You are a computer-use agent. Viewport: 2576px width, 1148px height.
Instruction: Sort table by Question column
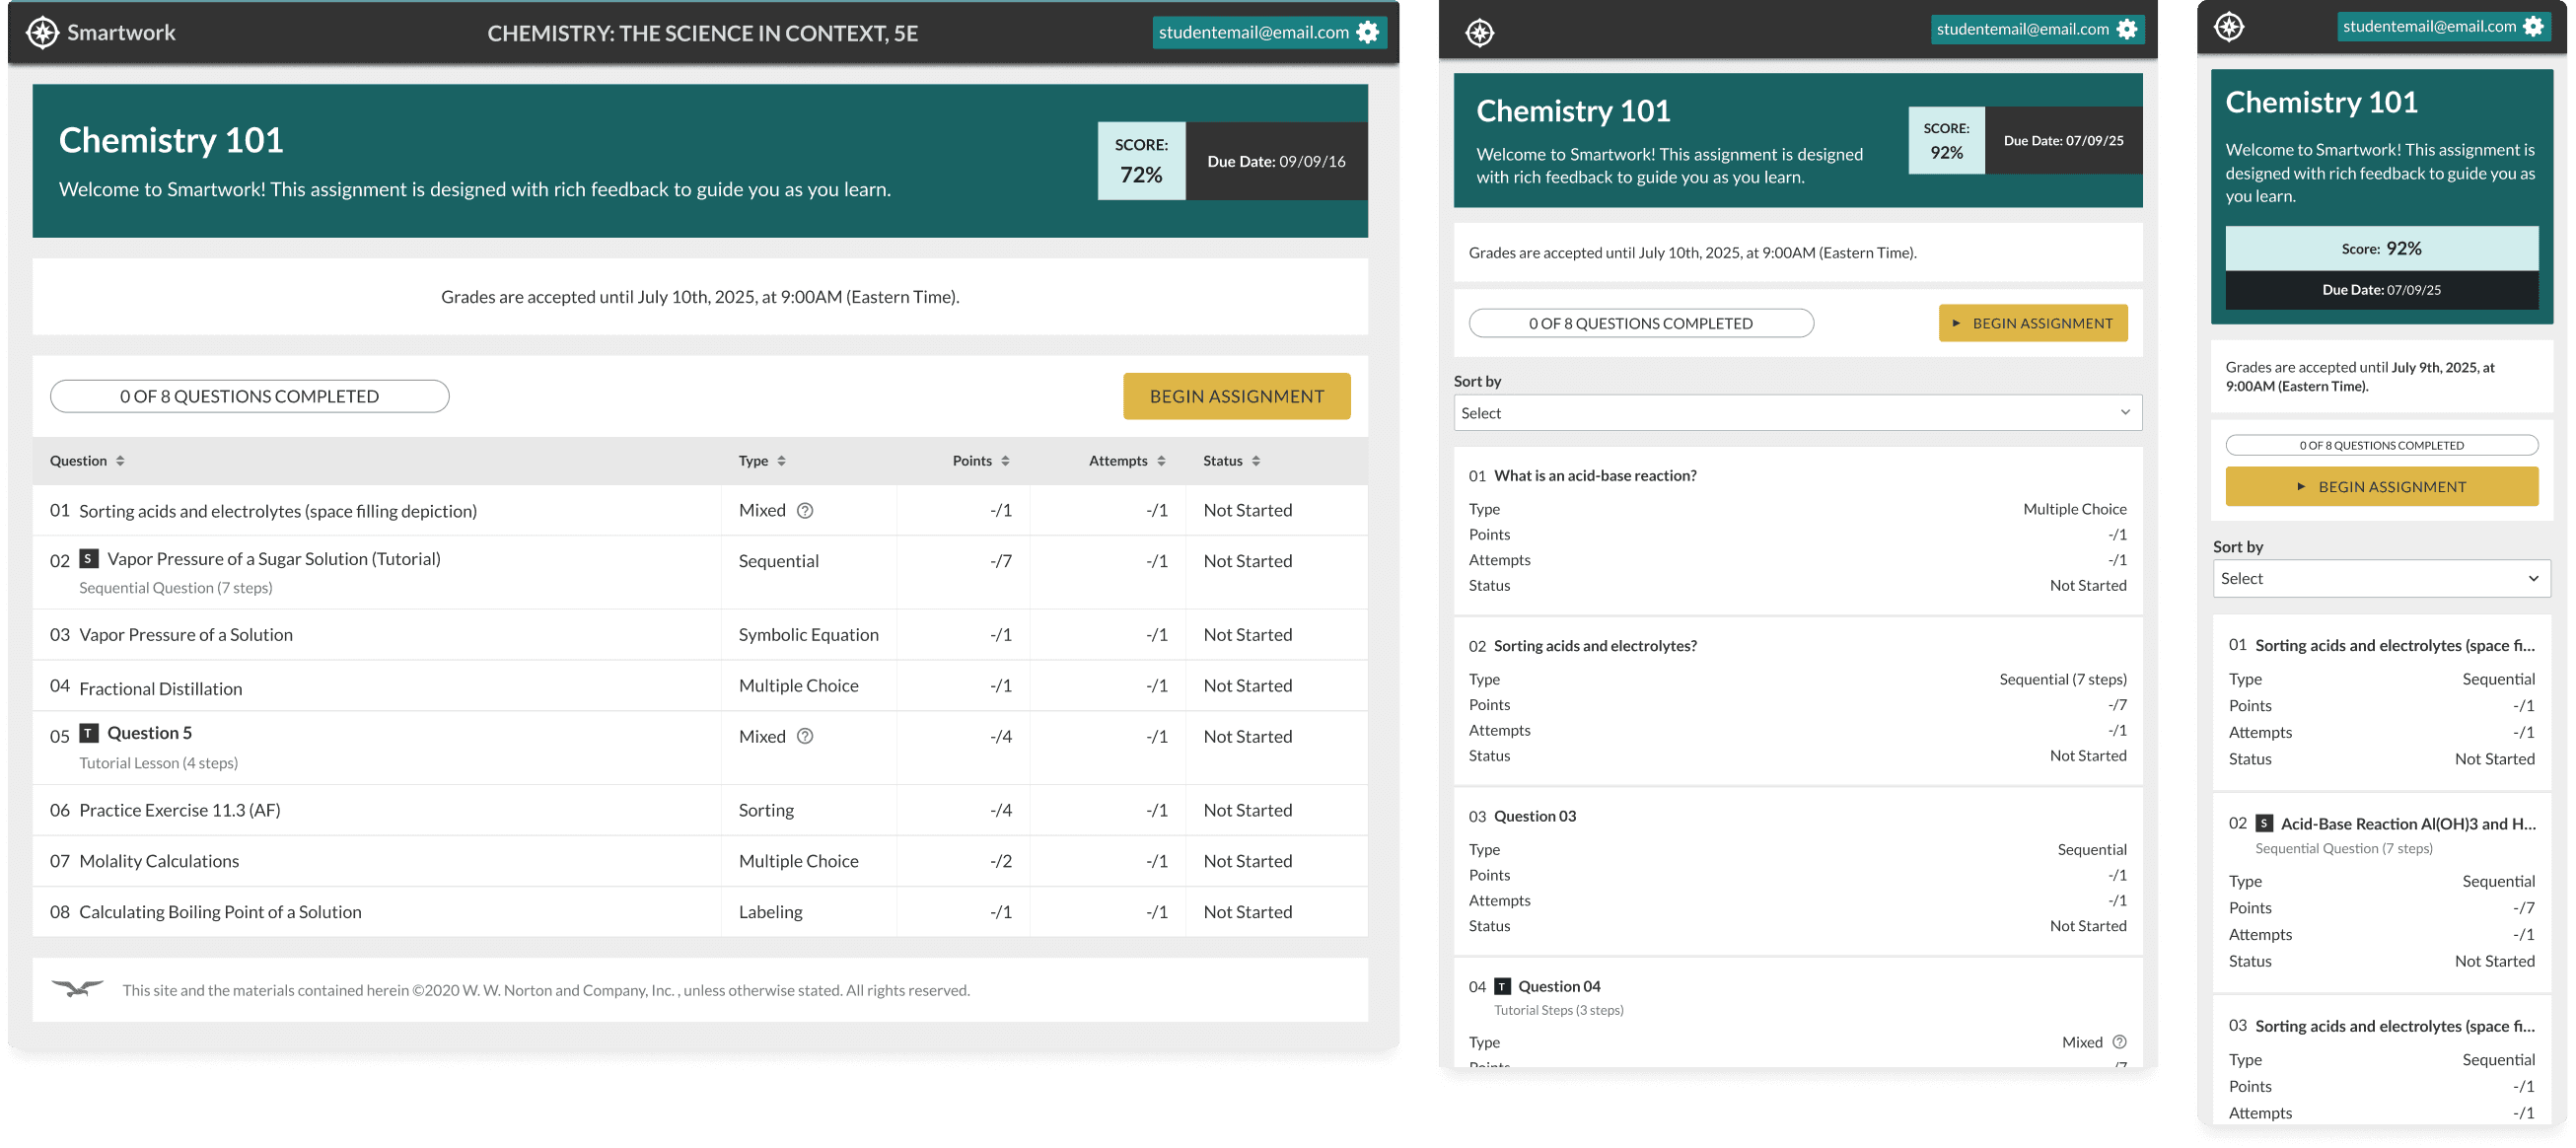point(120,461)
